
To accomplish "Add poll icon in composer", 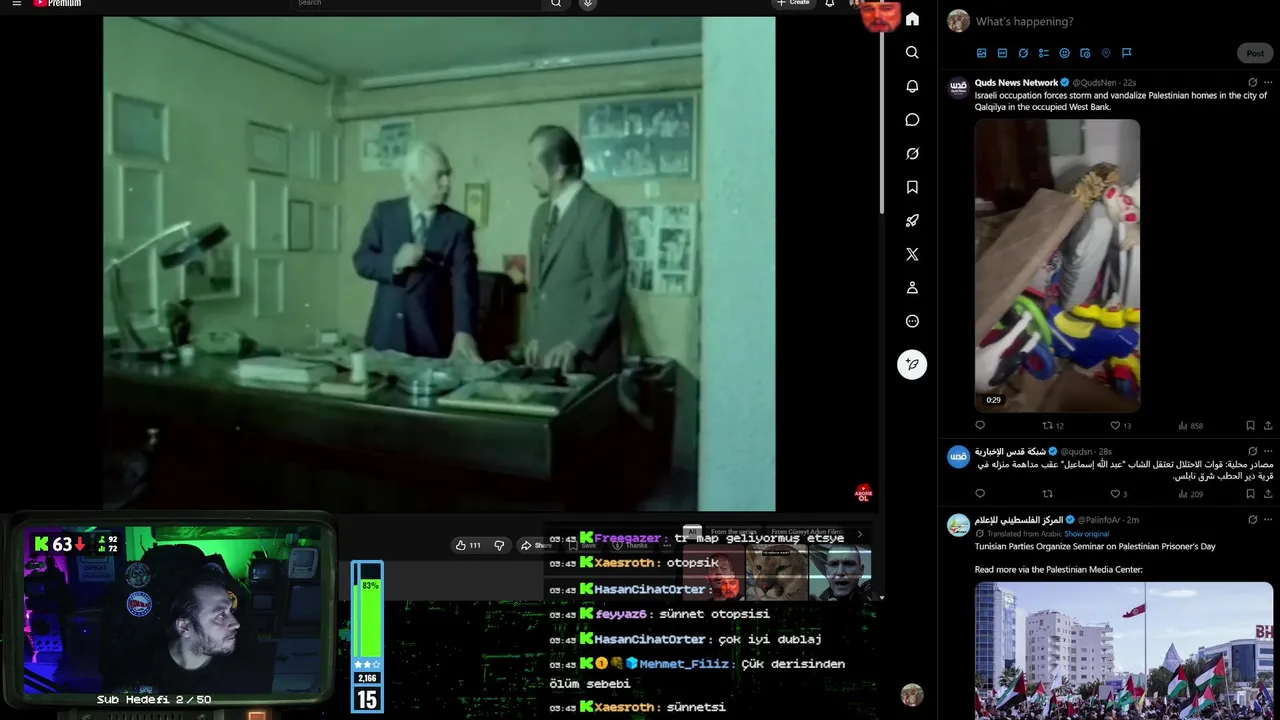I will pyautogui.click(x=1044, y=53).
